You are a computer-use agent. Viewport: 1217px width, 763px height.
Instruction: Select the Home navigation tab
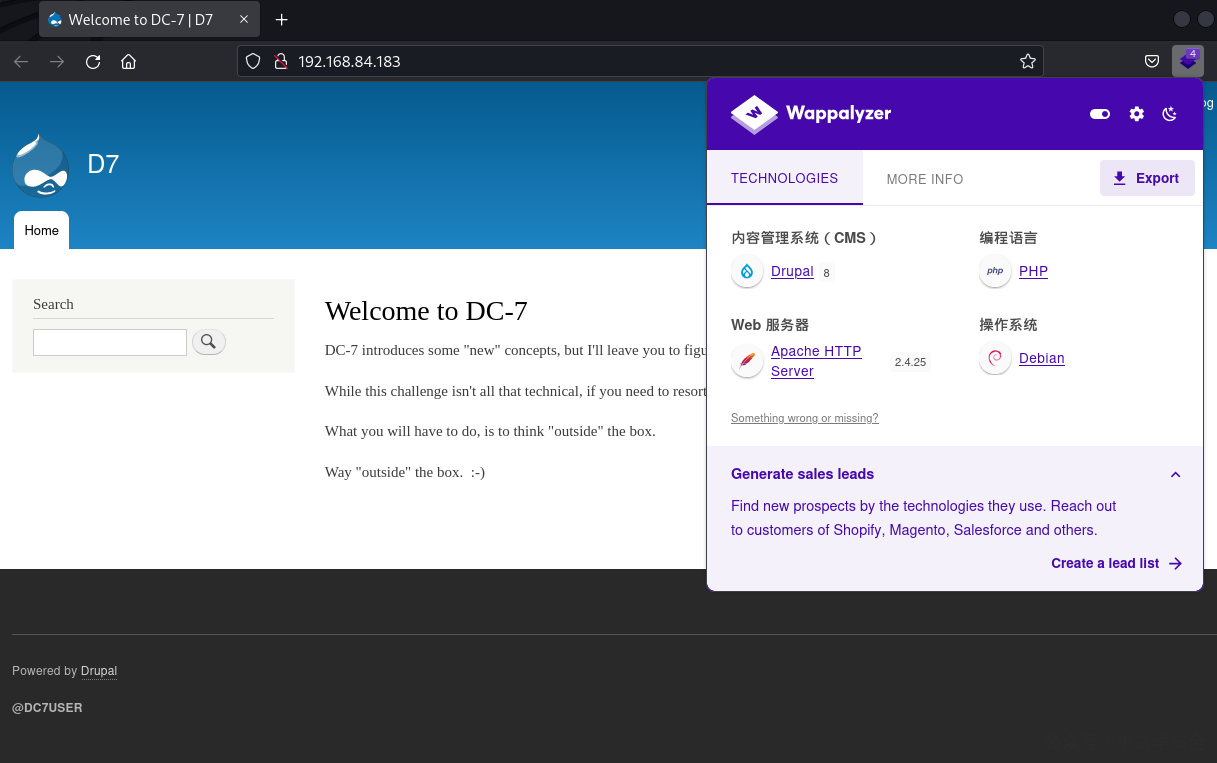[x=41, y=230]
